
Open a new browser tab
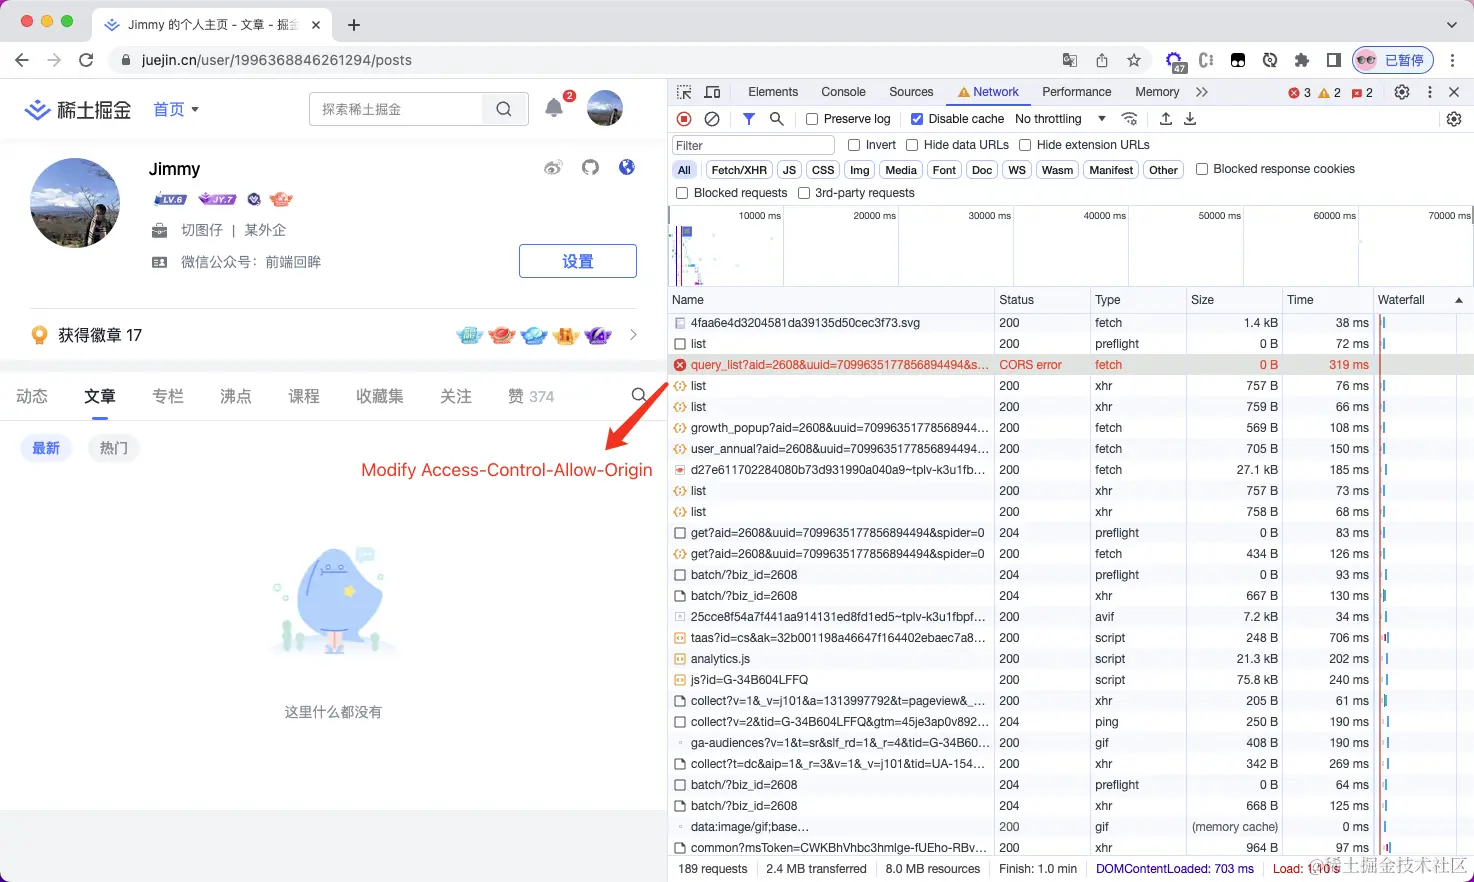(x=354, y=24)
